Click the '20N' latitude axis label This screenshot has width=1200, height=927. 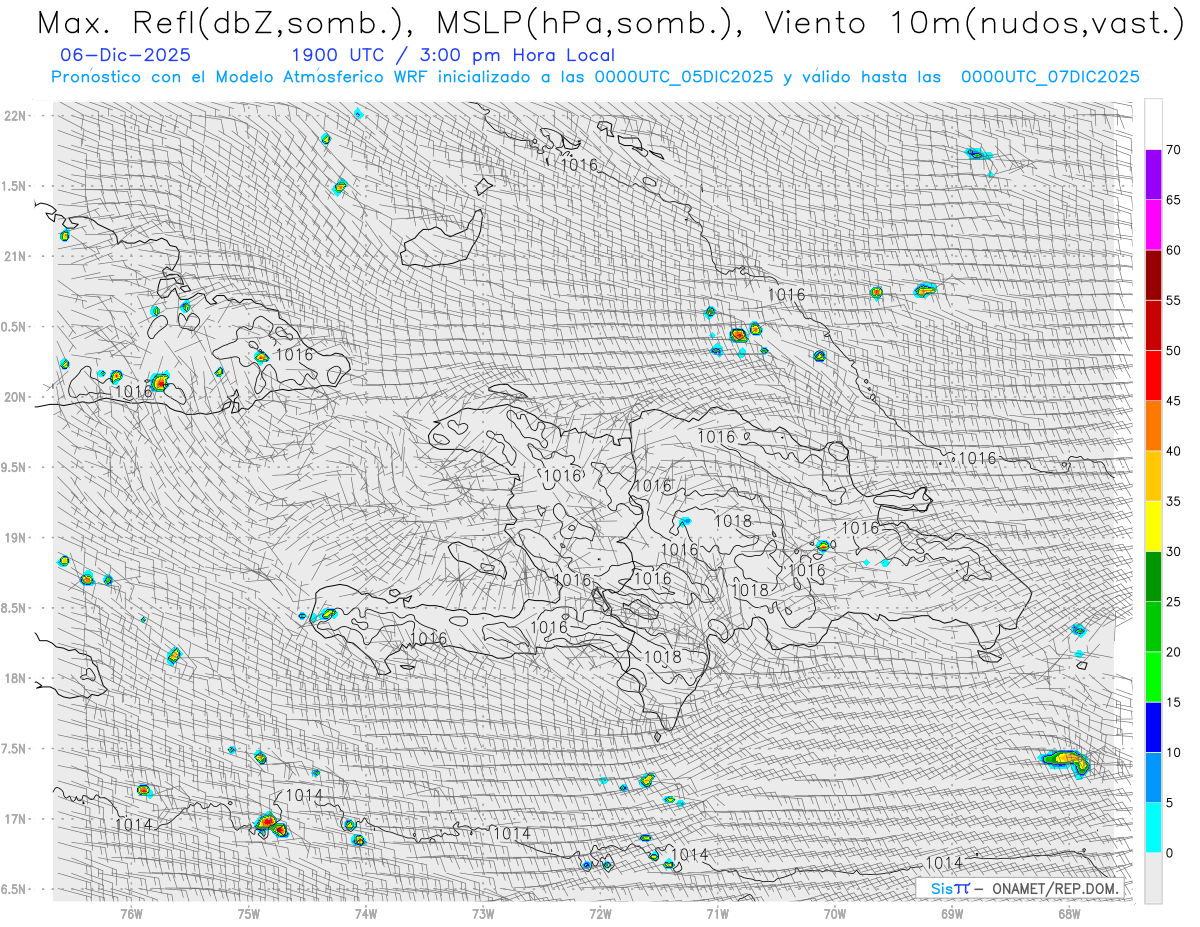tap(16, 397)
